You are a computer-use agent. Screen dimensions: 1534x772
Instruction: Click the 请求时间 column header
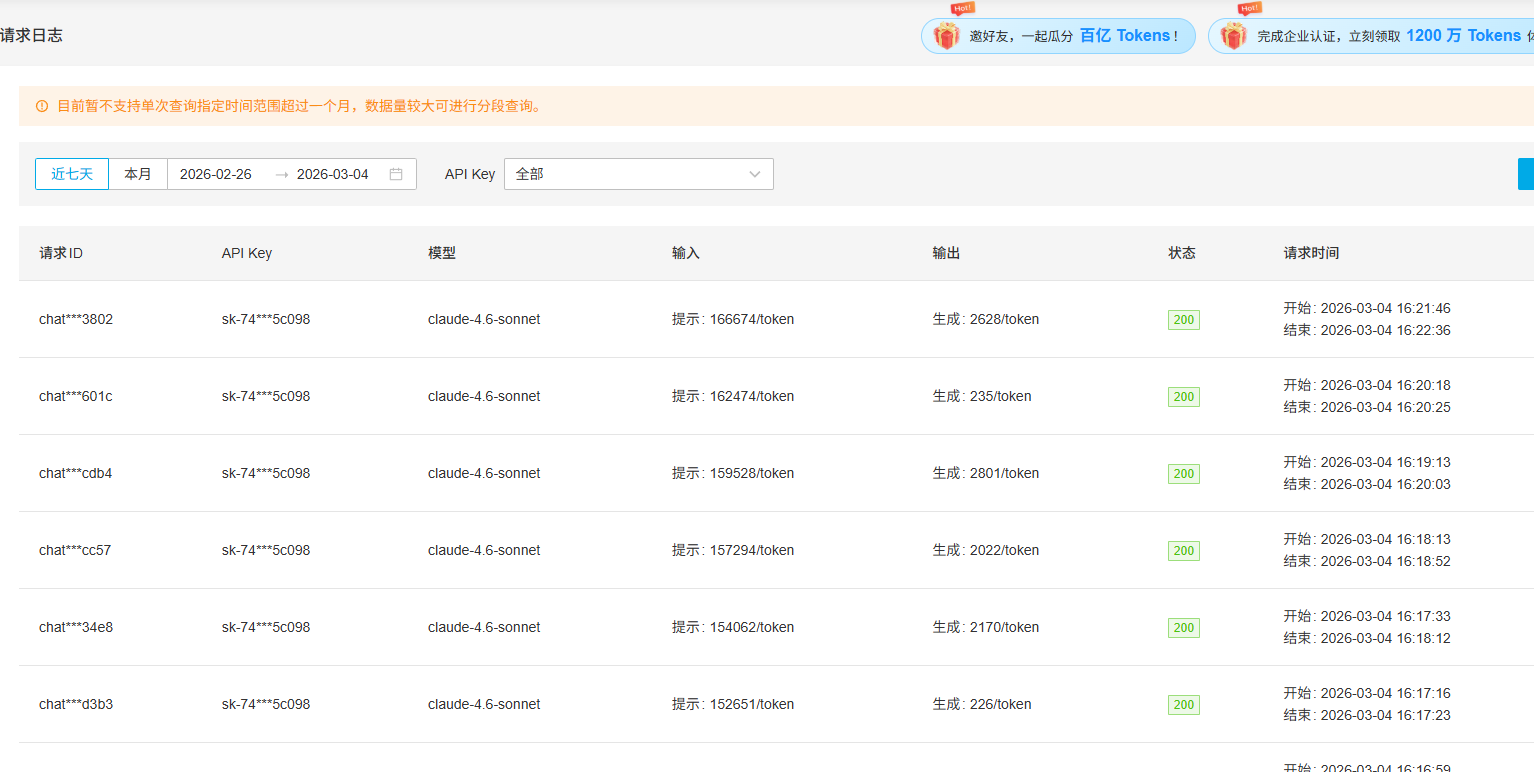point(1311,253)
